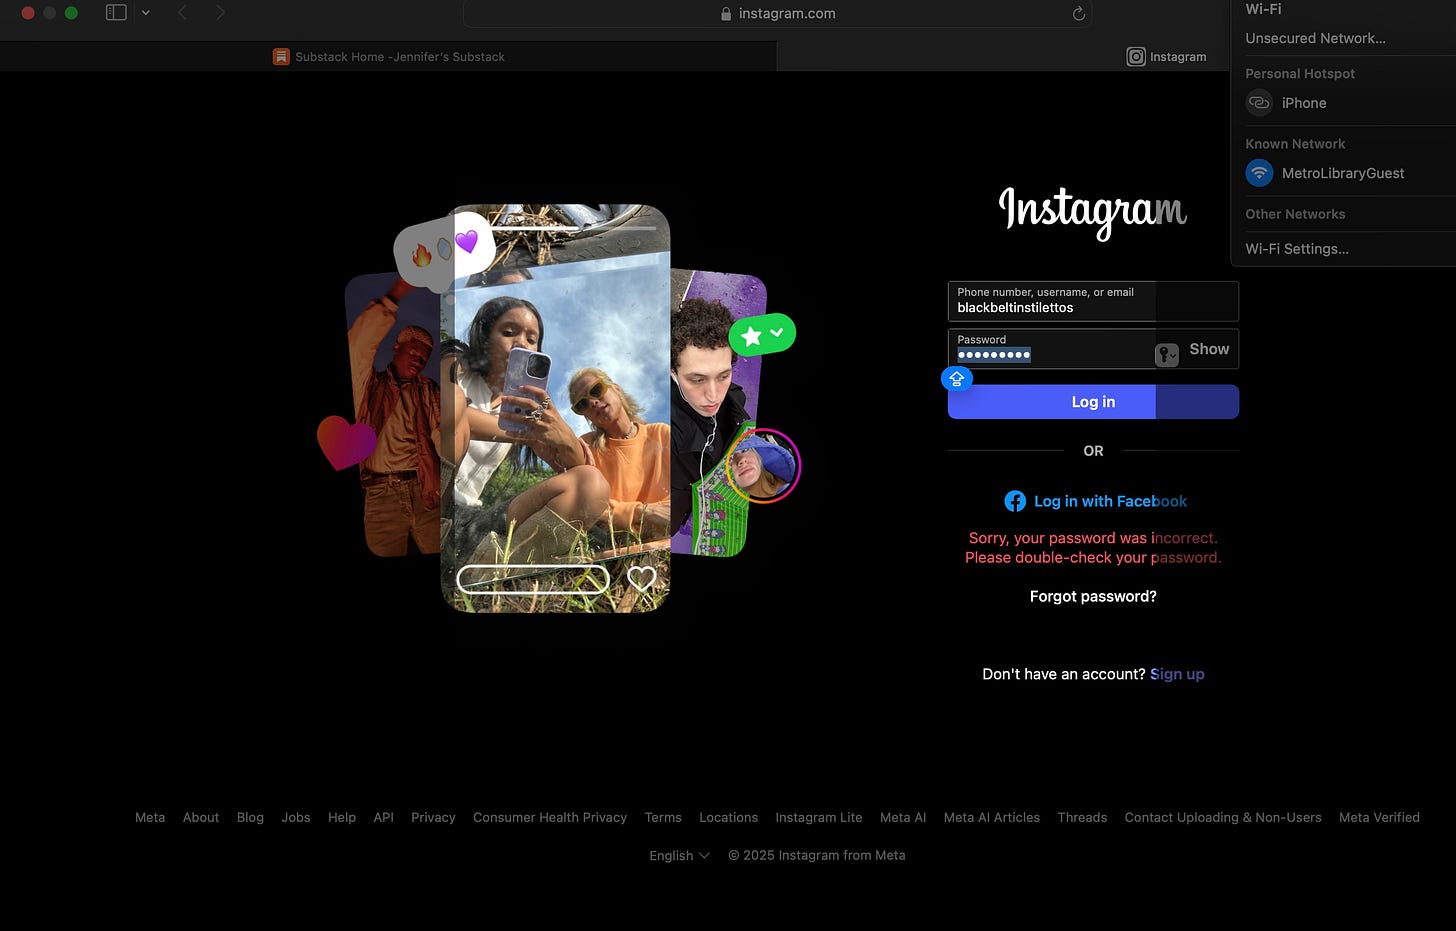The height and width of the screenshot is (931, 1456).
Task: Toggle the Safari sidebar icon
Action: click(x=116, y=13)
